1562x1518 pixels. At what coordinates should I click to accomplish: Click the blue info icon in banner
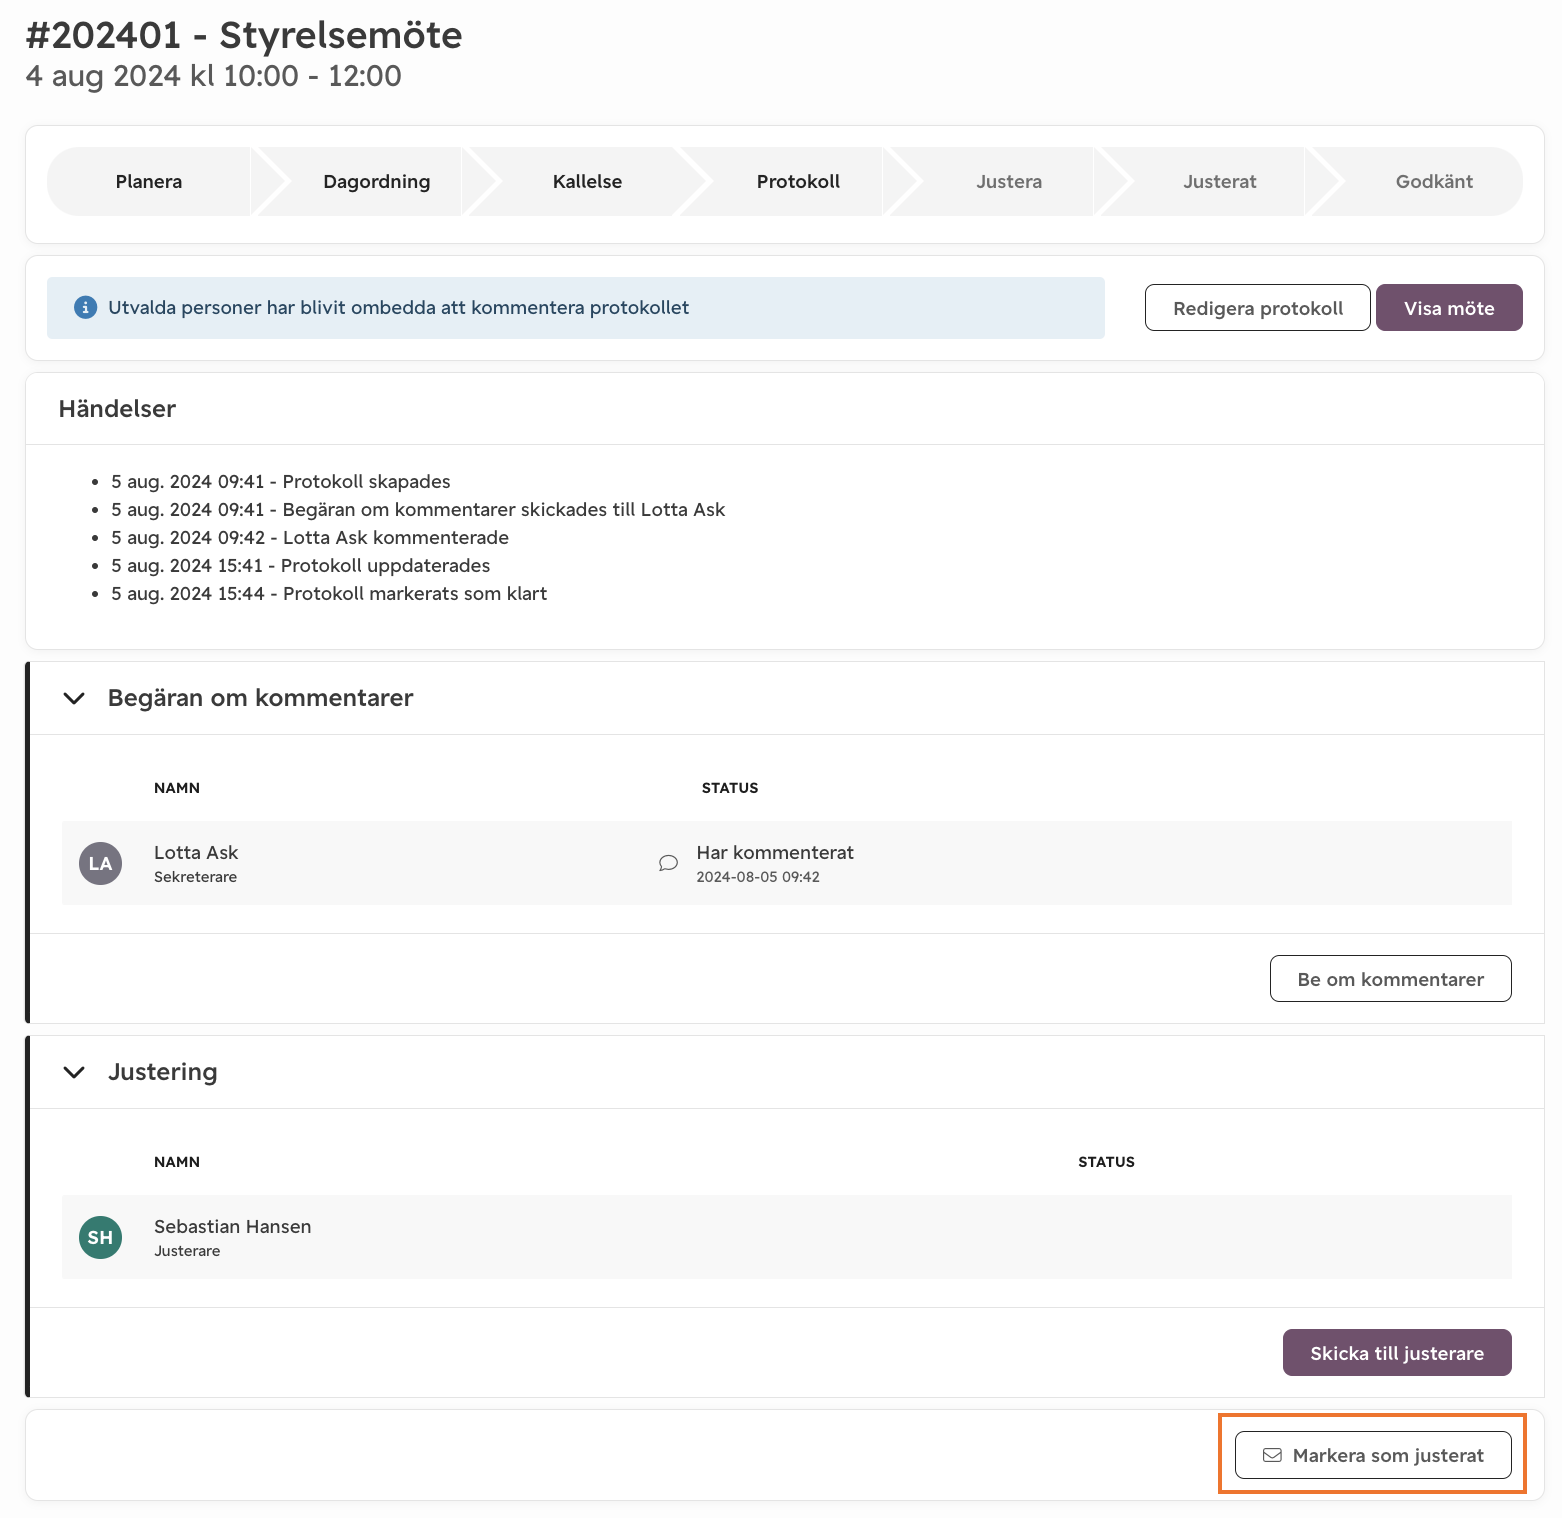tap(85, 308)
